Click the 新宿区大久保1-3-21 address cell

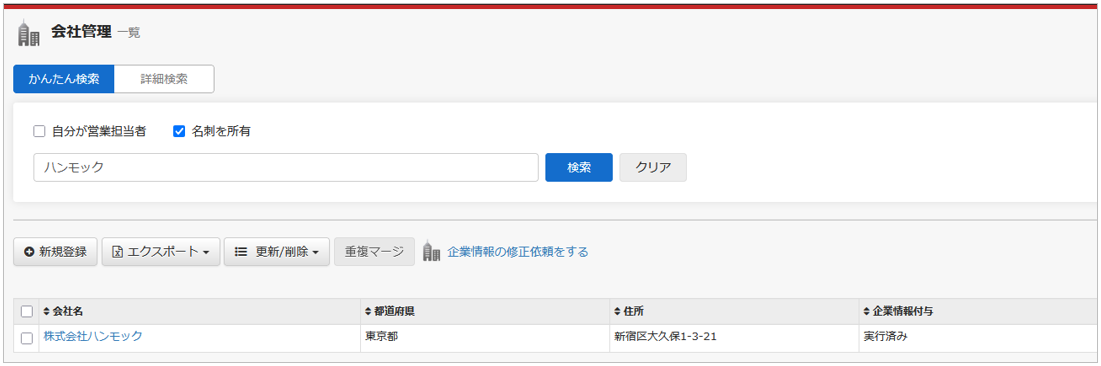(733, 338)
